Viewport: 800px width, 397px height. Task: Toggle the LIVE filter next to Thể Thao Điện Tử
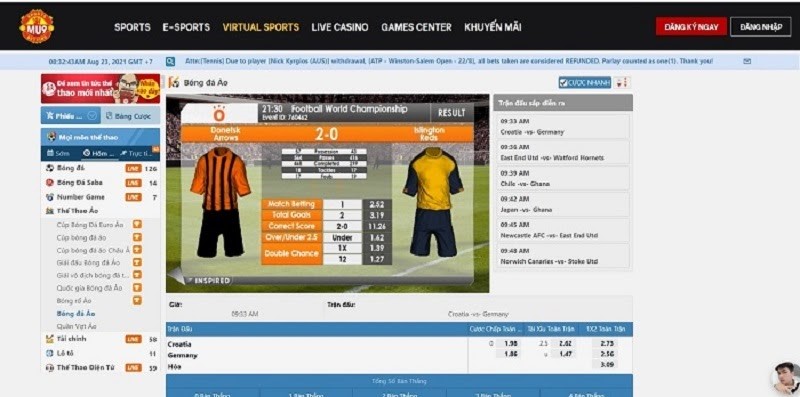click(x=133, y=367)
